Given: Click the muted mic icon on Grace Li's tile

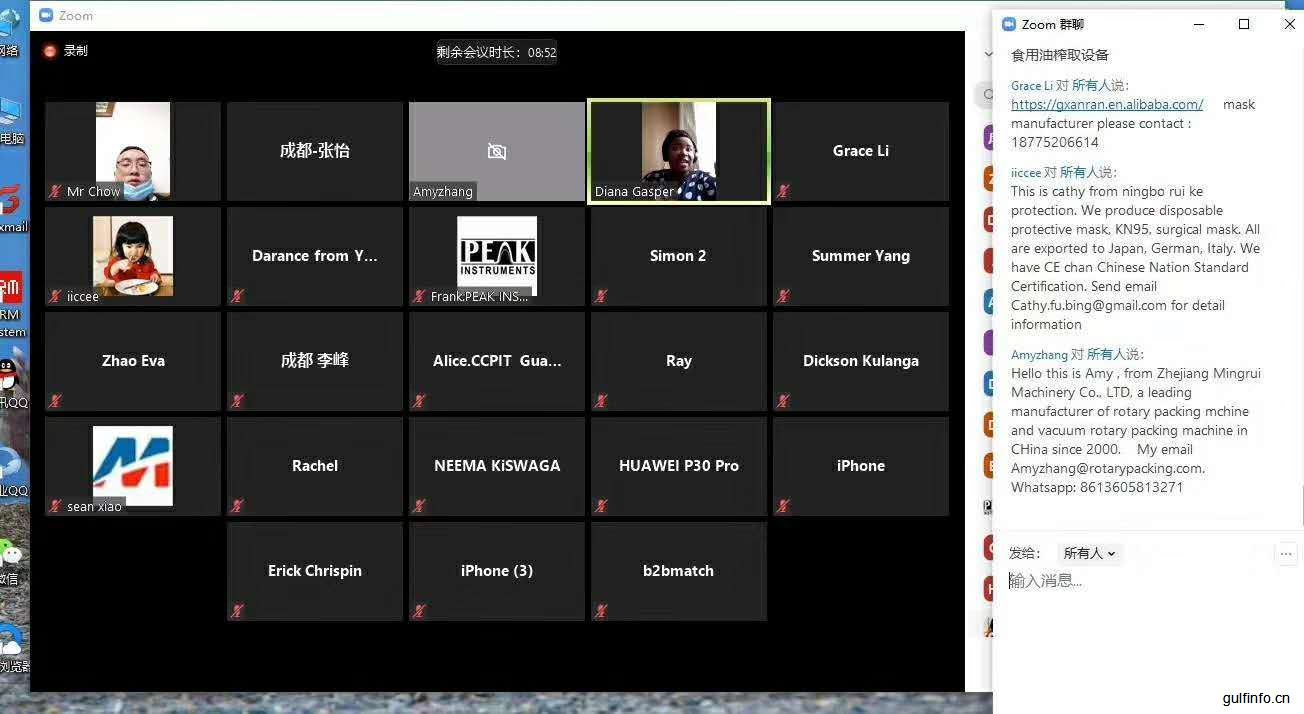Looking at the screenshot, I should (783, 191).
